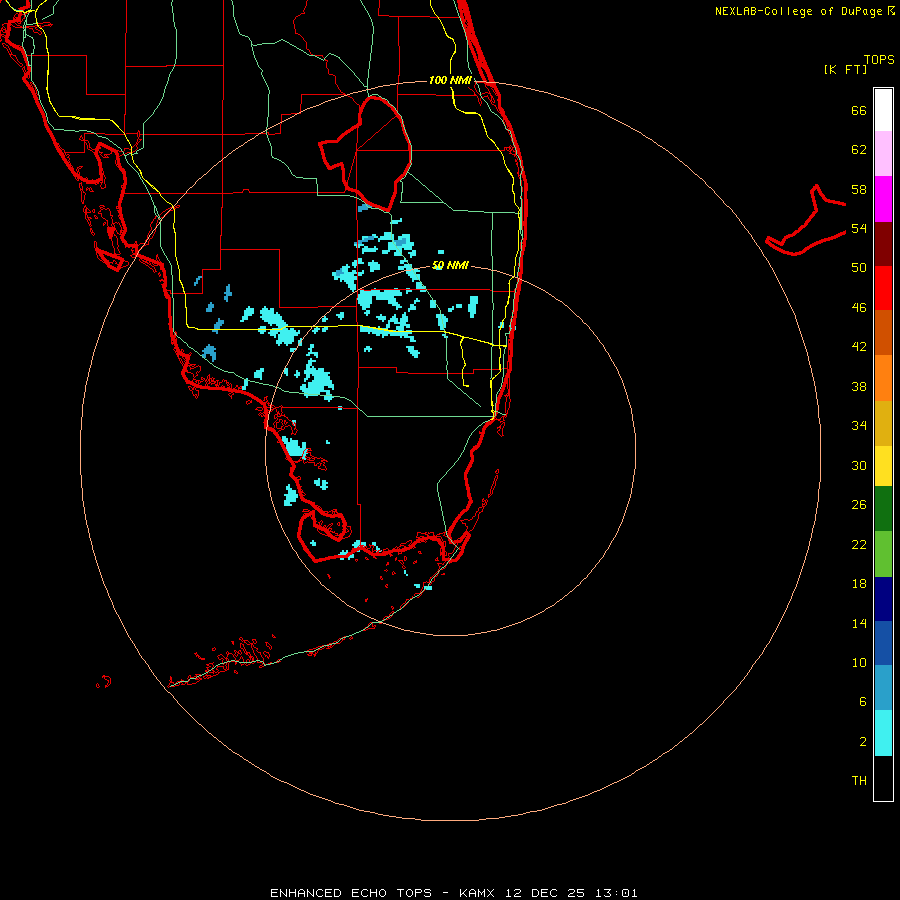Click the light blue 14 legend swatch
This screenshot has width=900, height=900.
tap(883, 688)
